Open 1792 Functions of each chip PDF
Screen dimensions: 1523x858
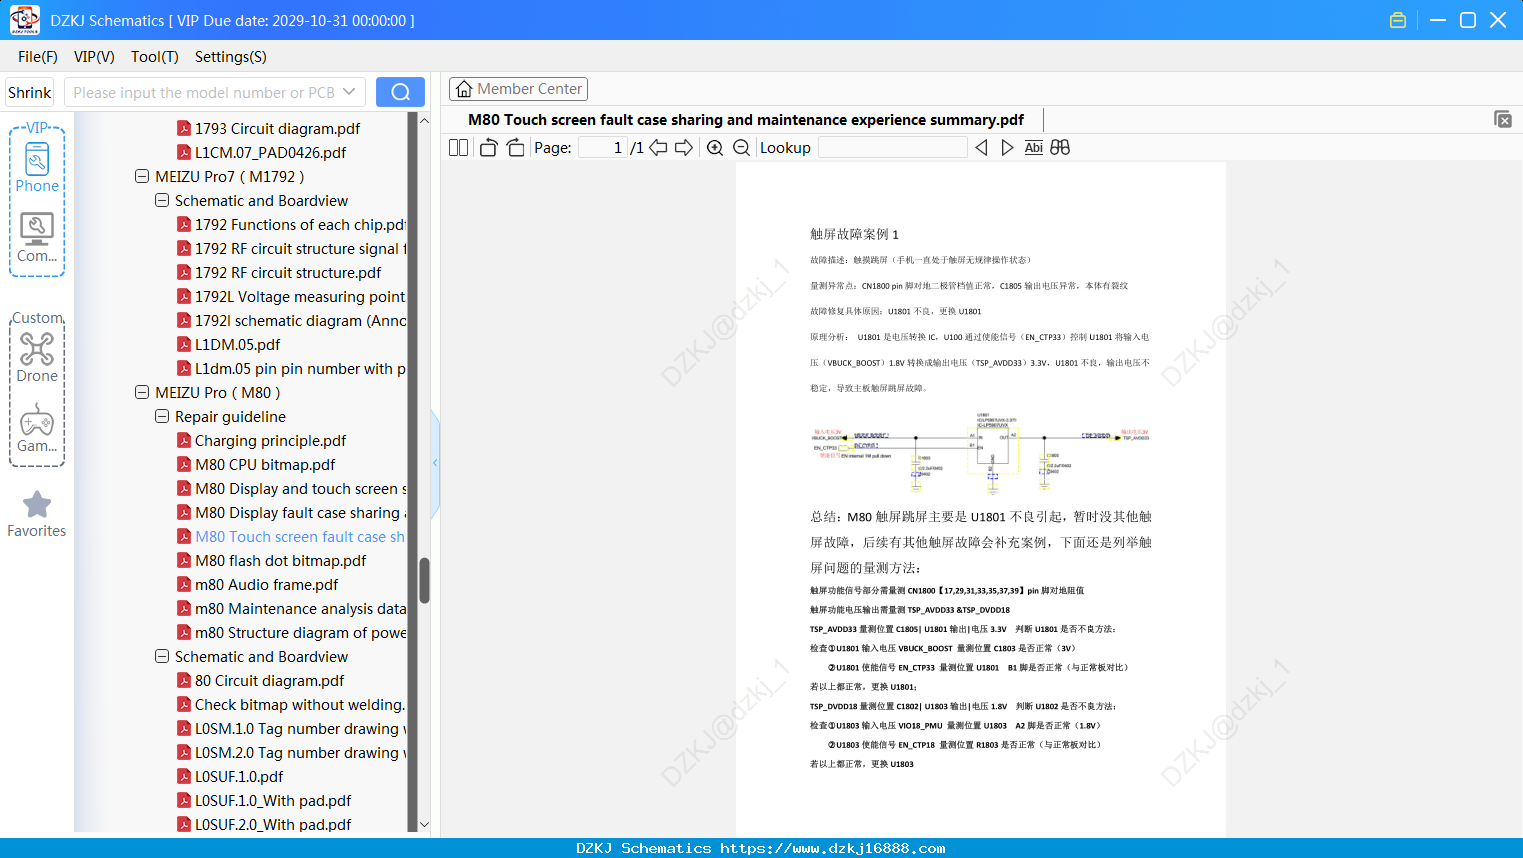[300, 224]
